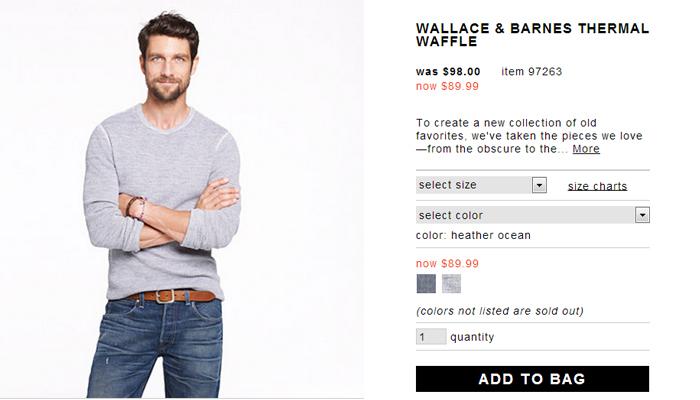Click the sold out colors note
The height and width of the screenshot is (400, 700).
tap(500, 311)
